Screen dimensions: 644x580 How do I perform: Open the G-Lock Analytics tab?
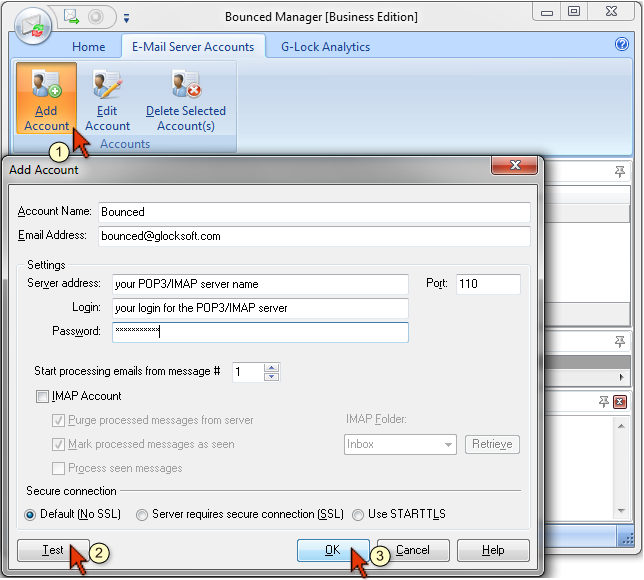[325, 47]
